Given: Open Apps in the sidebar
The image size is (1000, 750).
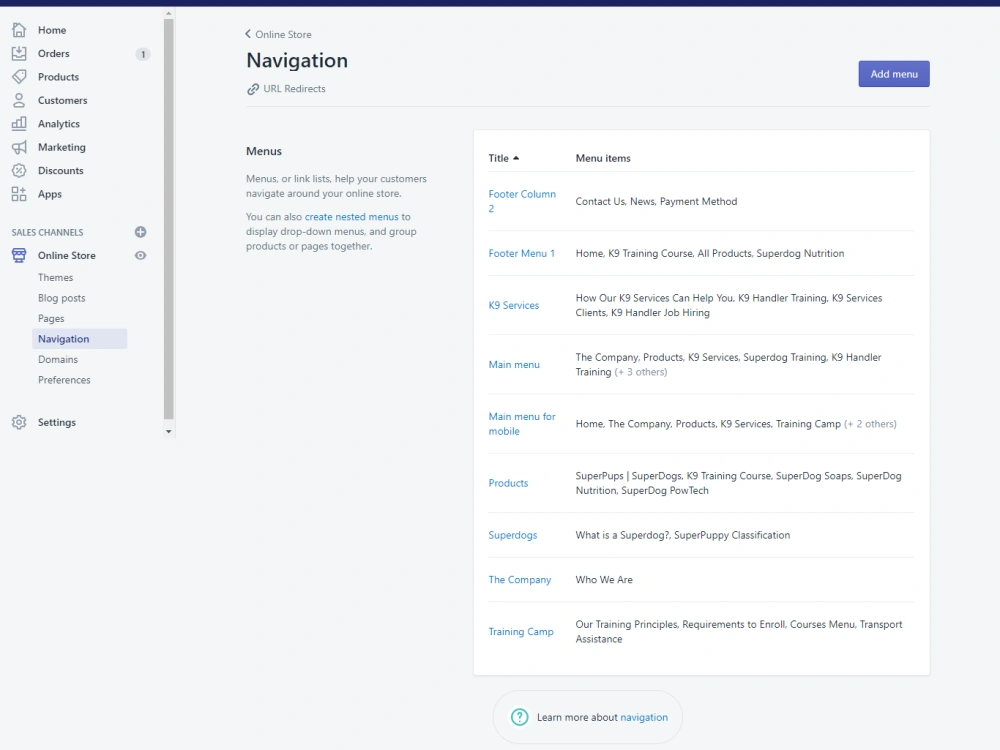Looking at the screenshot, I should (x=50, y=194).
